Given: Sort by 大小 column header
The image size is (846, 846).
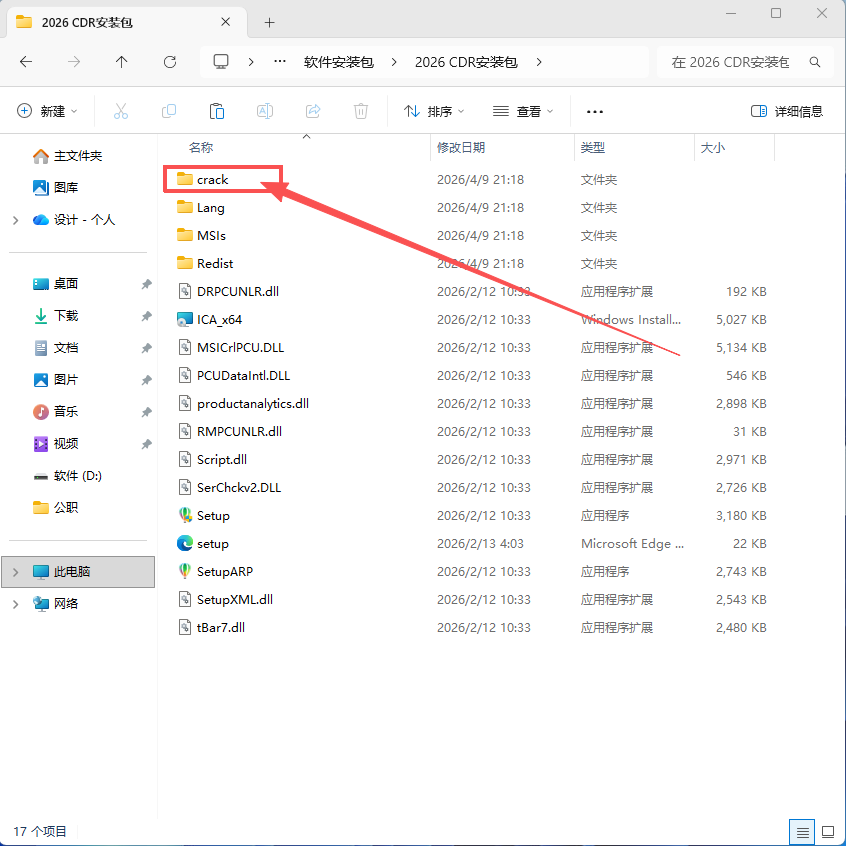Looking at the screenshot, I should 713,147.
